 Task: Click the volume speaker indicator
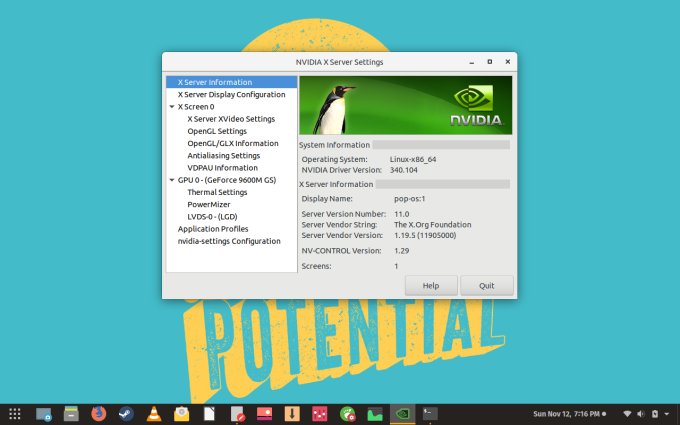pos(641,414)
